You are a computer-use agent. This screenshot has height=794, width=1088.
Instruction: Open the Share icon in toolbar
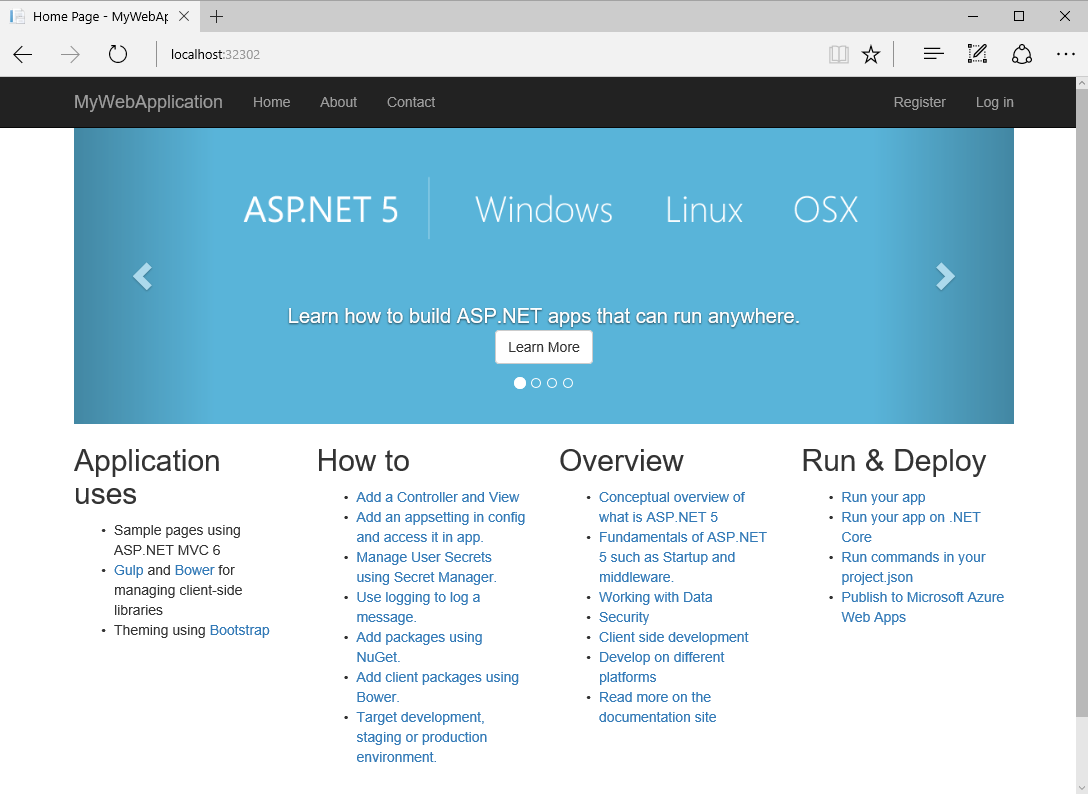1021,54
